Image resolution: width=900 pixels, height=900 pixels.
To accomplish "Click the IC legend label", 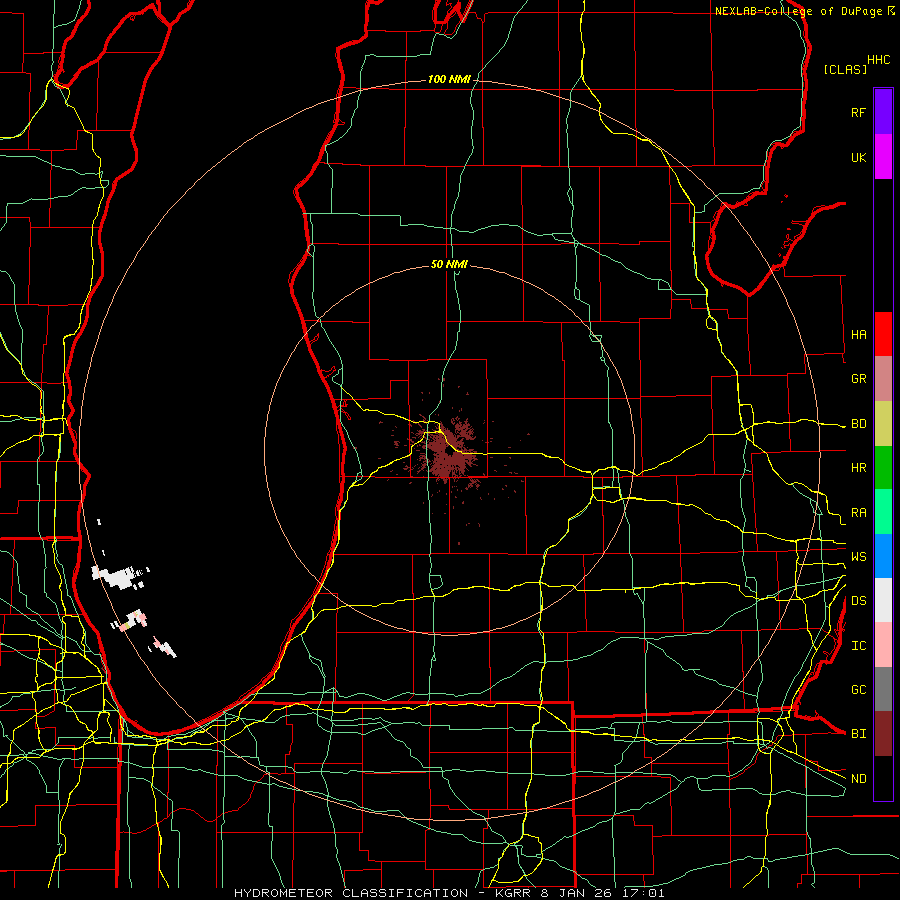I will click(x=858, y=646).
